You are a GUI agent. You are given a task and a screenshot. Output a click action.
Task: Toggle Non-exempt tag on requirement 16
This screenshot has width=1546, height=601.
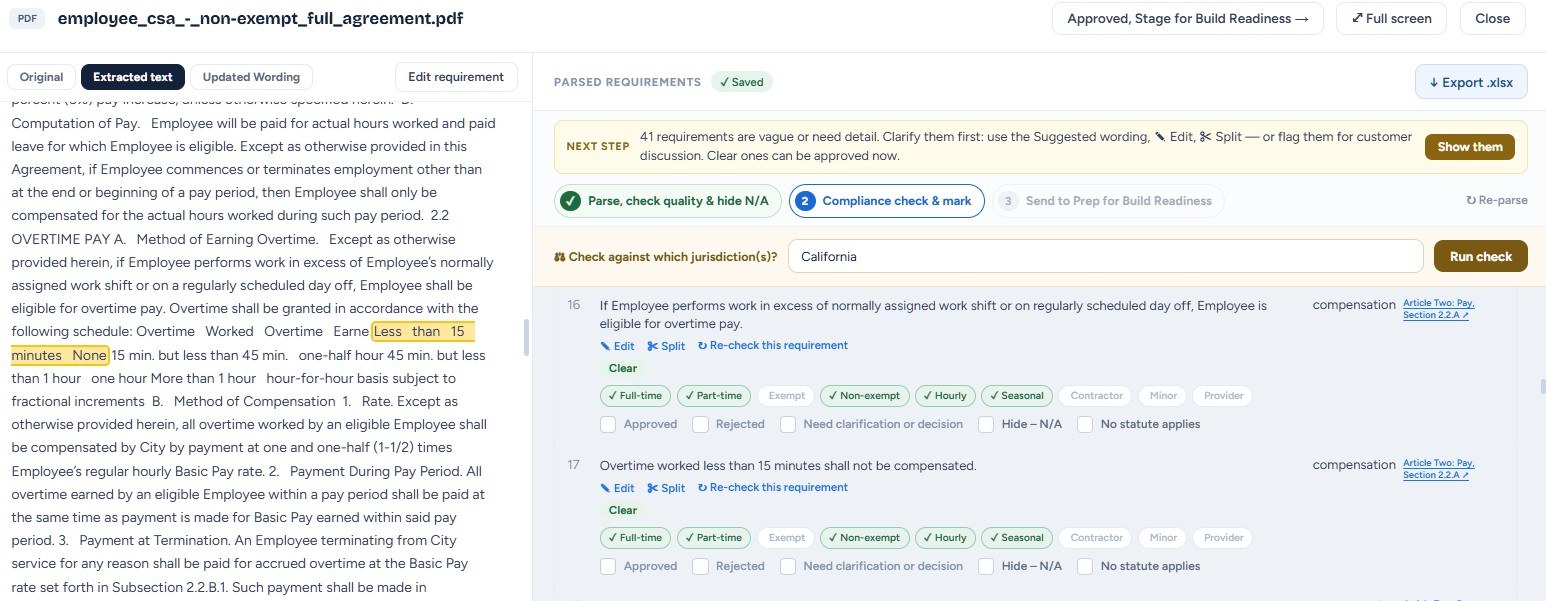(x=864, y=396)
